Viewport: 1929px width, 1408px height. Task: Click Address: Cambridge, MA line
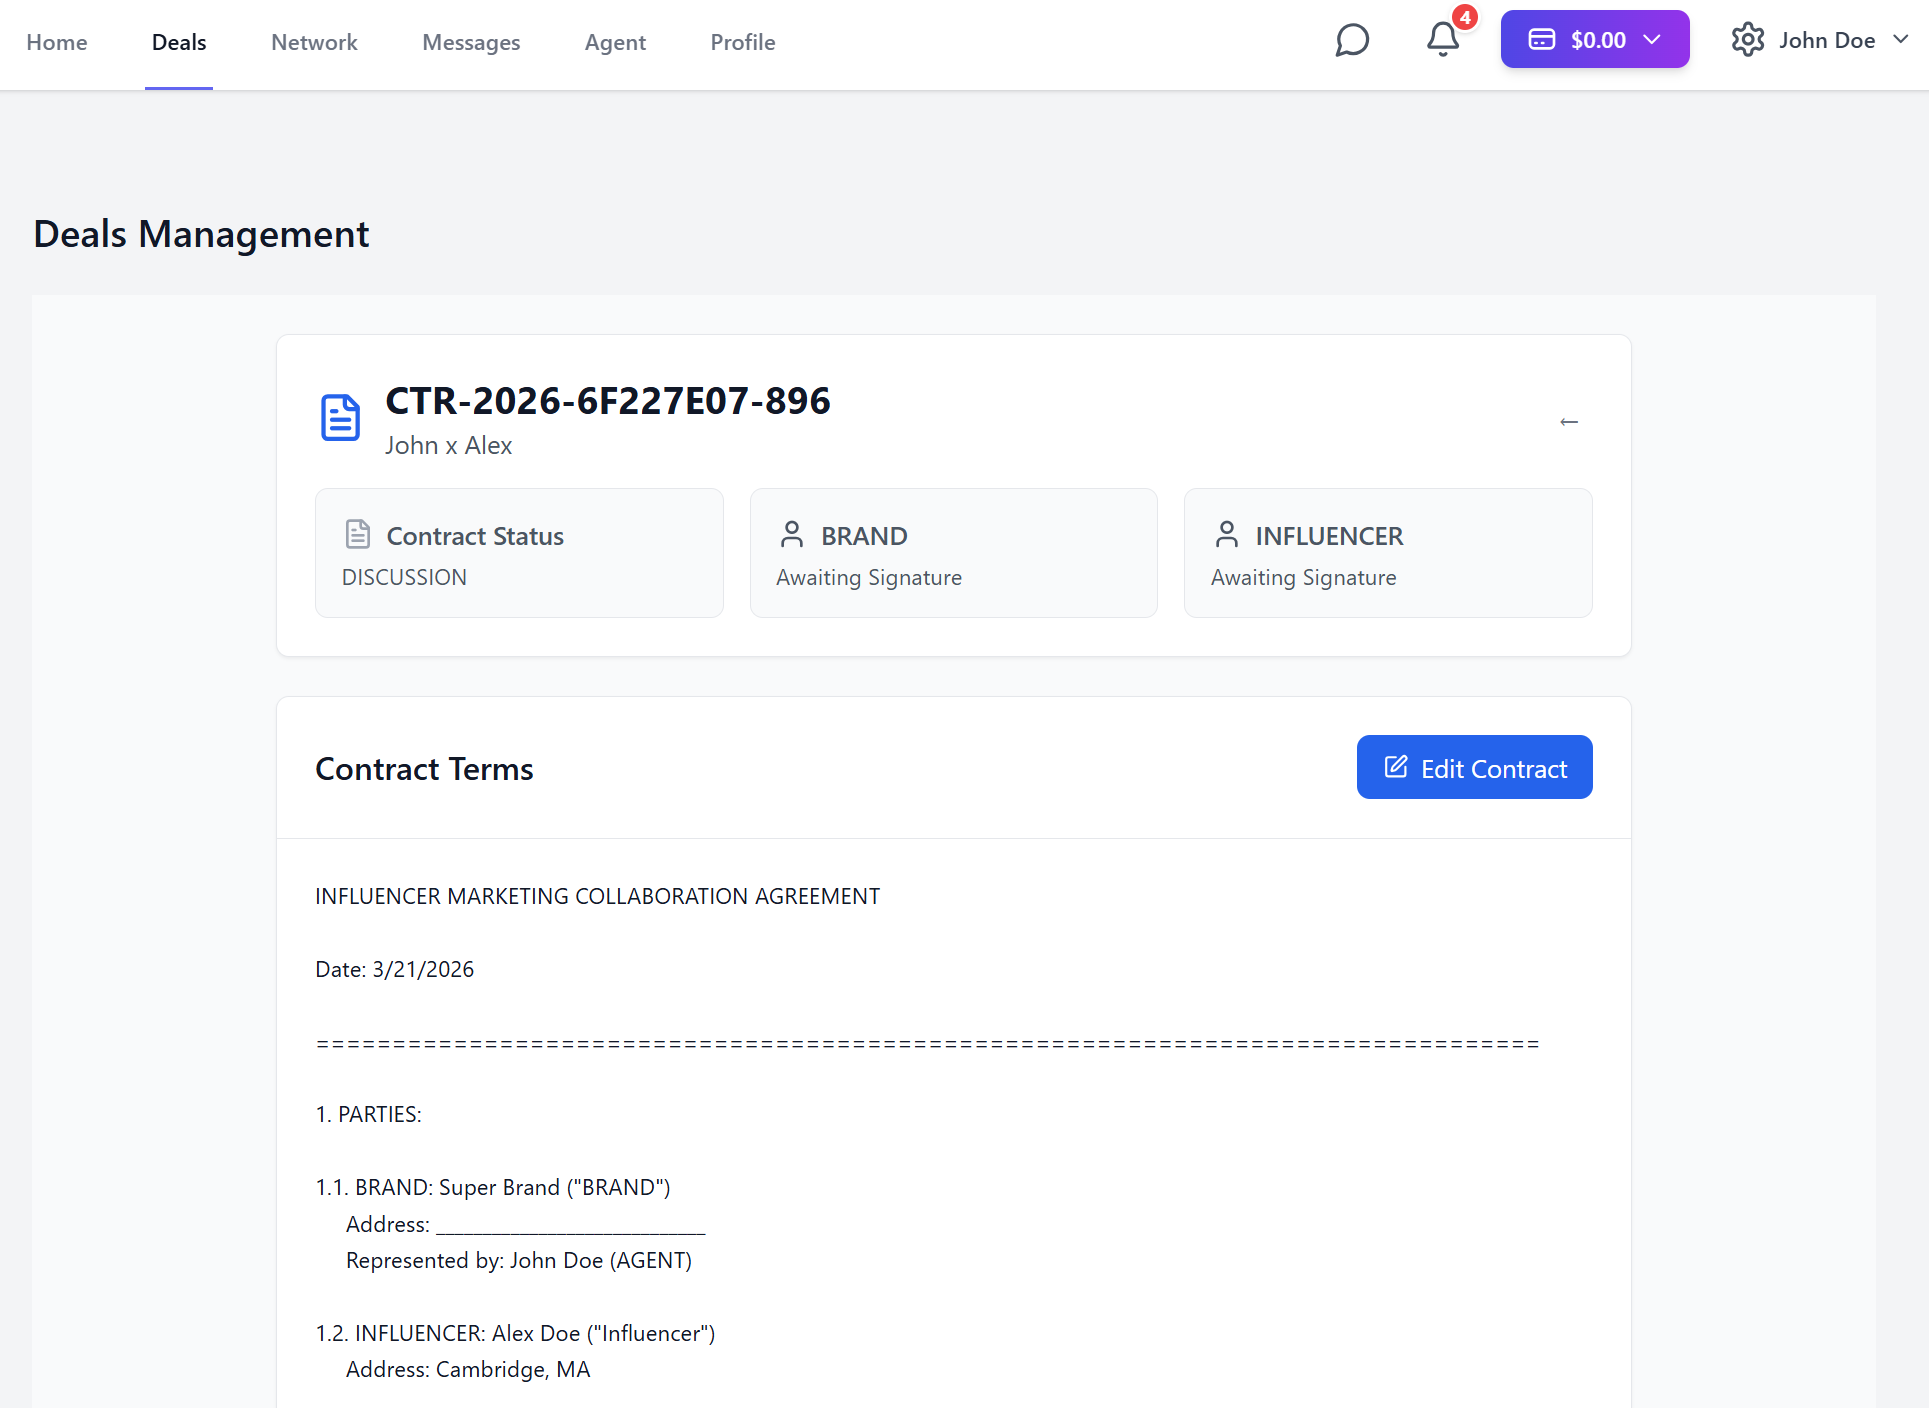[468, 1369]
